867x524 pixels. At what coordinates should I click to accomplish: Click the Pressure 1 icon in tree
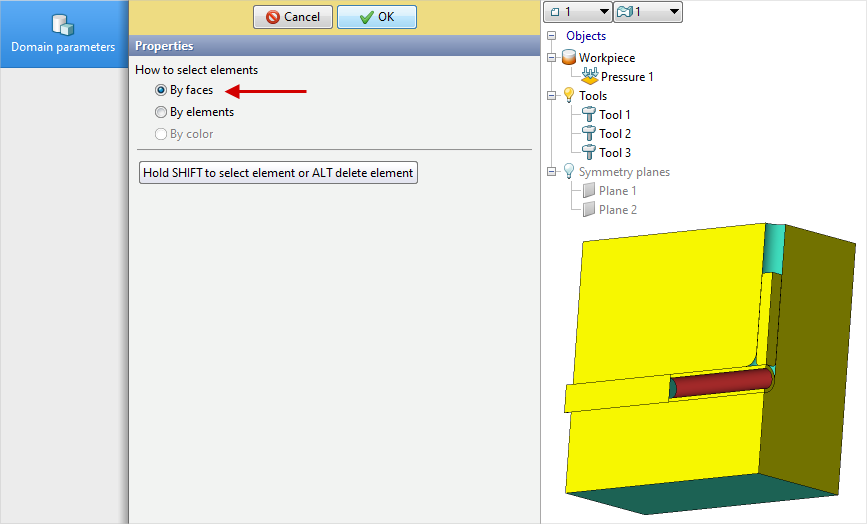tap(589, 76)
